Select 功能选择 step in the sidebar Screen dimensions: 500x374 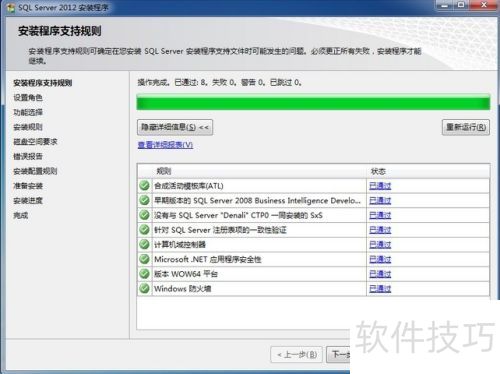28,112
